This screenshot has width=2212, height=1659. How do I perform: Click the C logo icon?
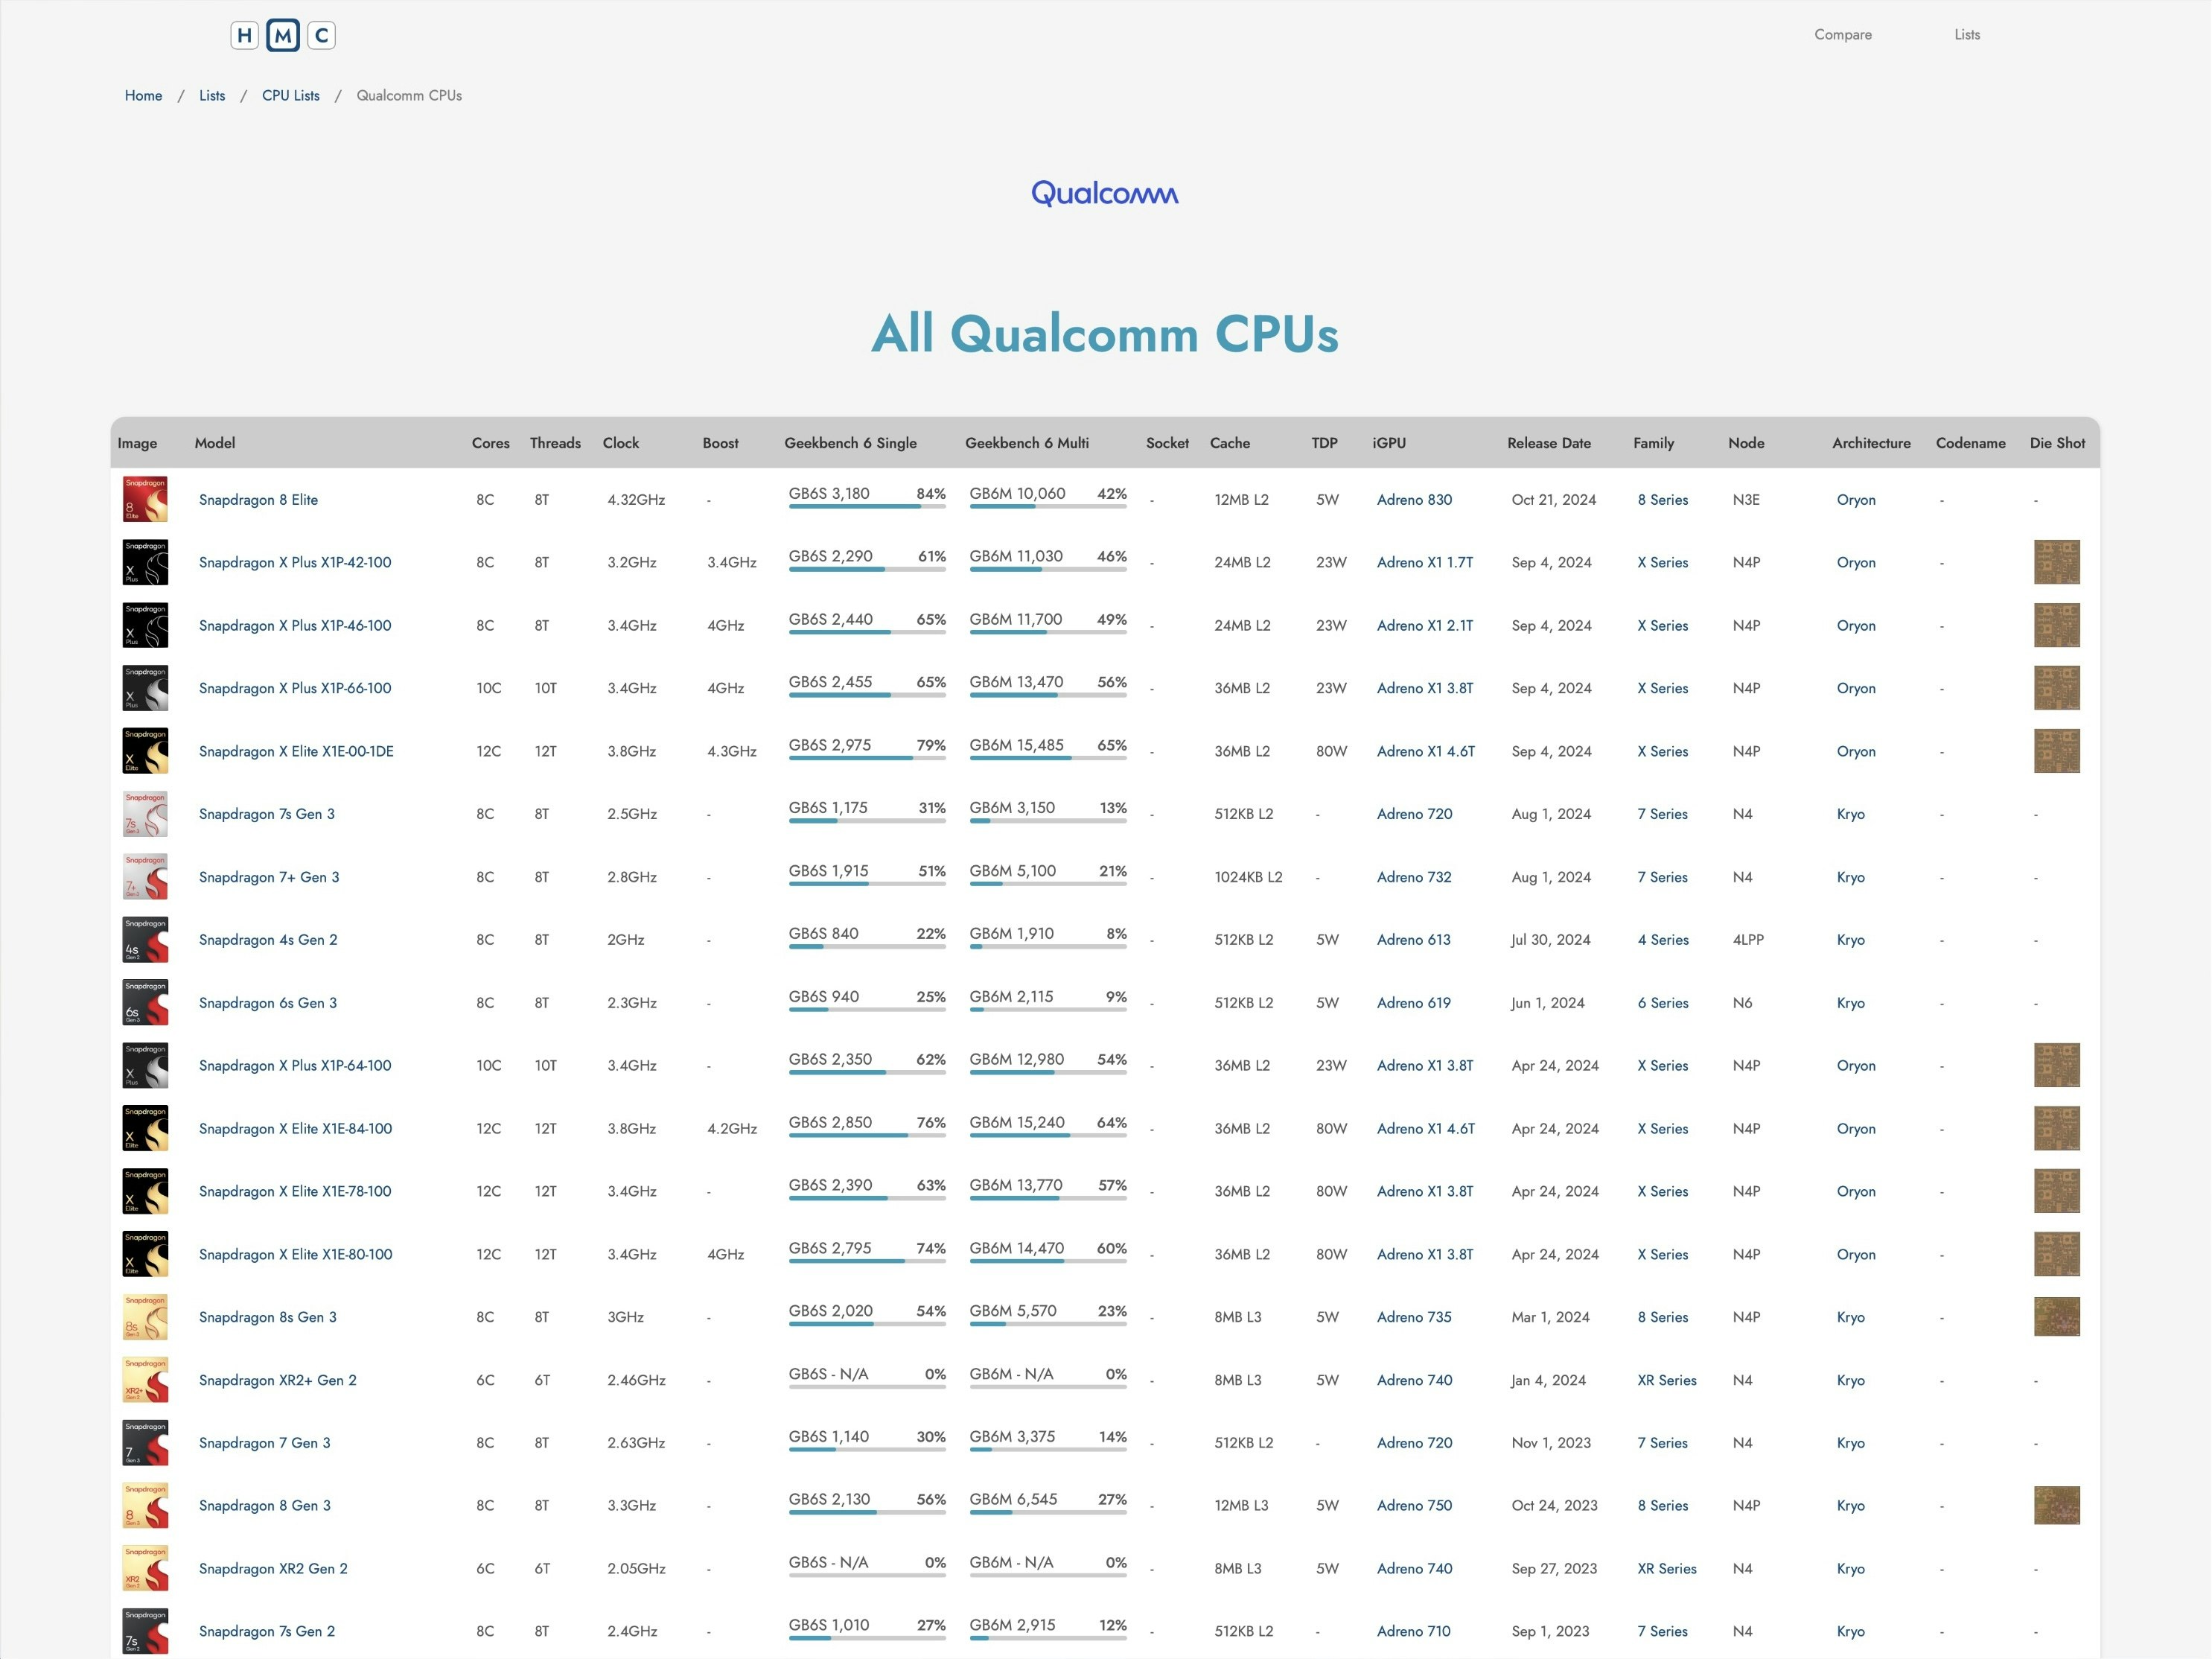pyautogui.click(x=321, y=36)
